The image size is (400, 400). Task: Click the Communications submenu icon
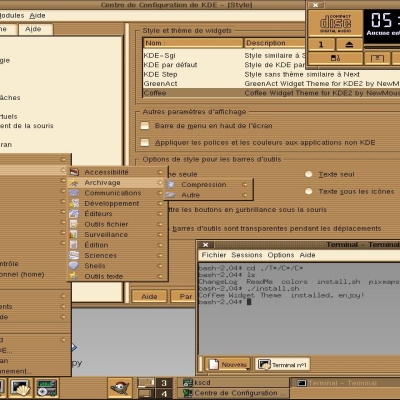[74, 193]
